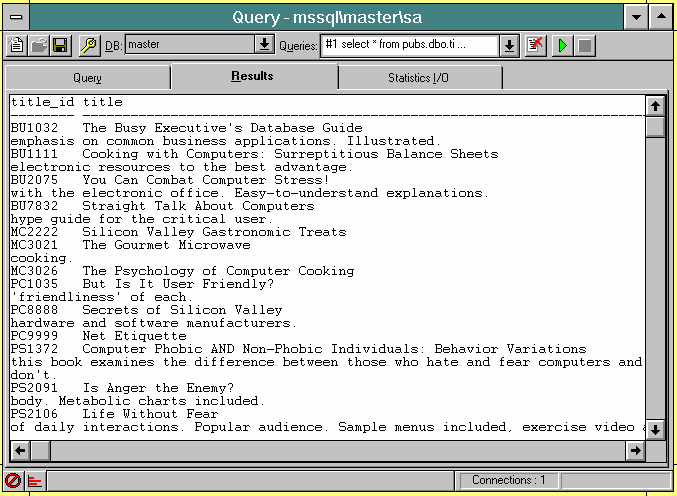Switch to the Query tab
677x496 pixels.
click(88, 78)
